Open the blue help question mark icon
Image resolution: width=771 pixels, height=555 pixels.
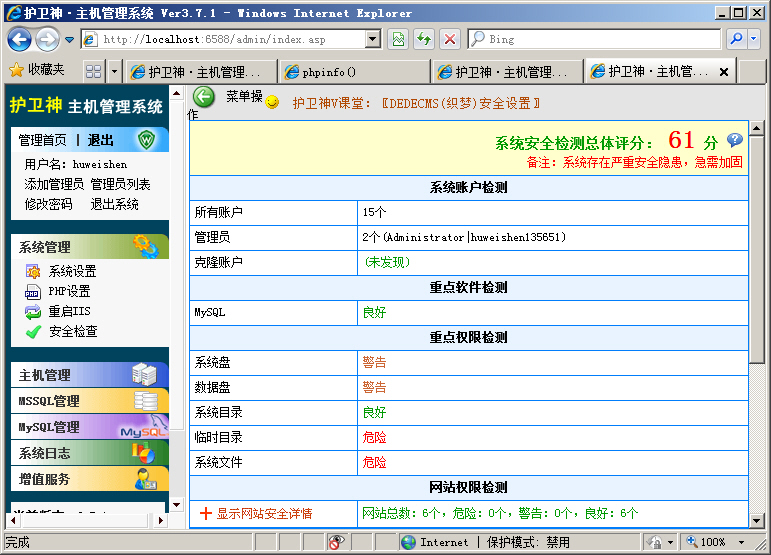pyautogui.click(x=735, y=141)
